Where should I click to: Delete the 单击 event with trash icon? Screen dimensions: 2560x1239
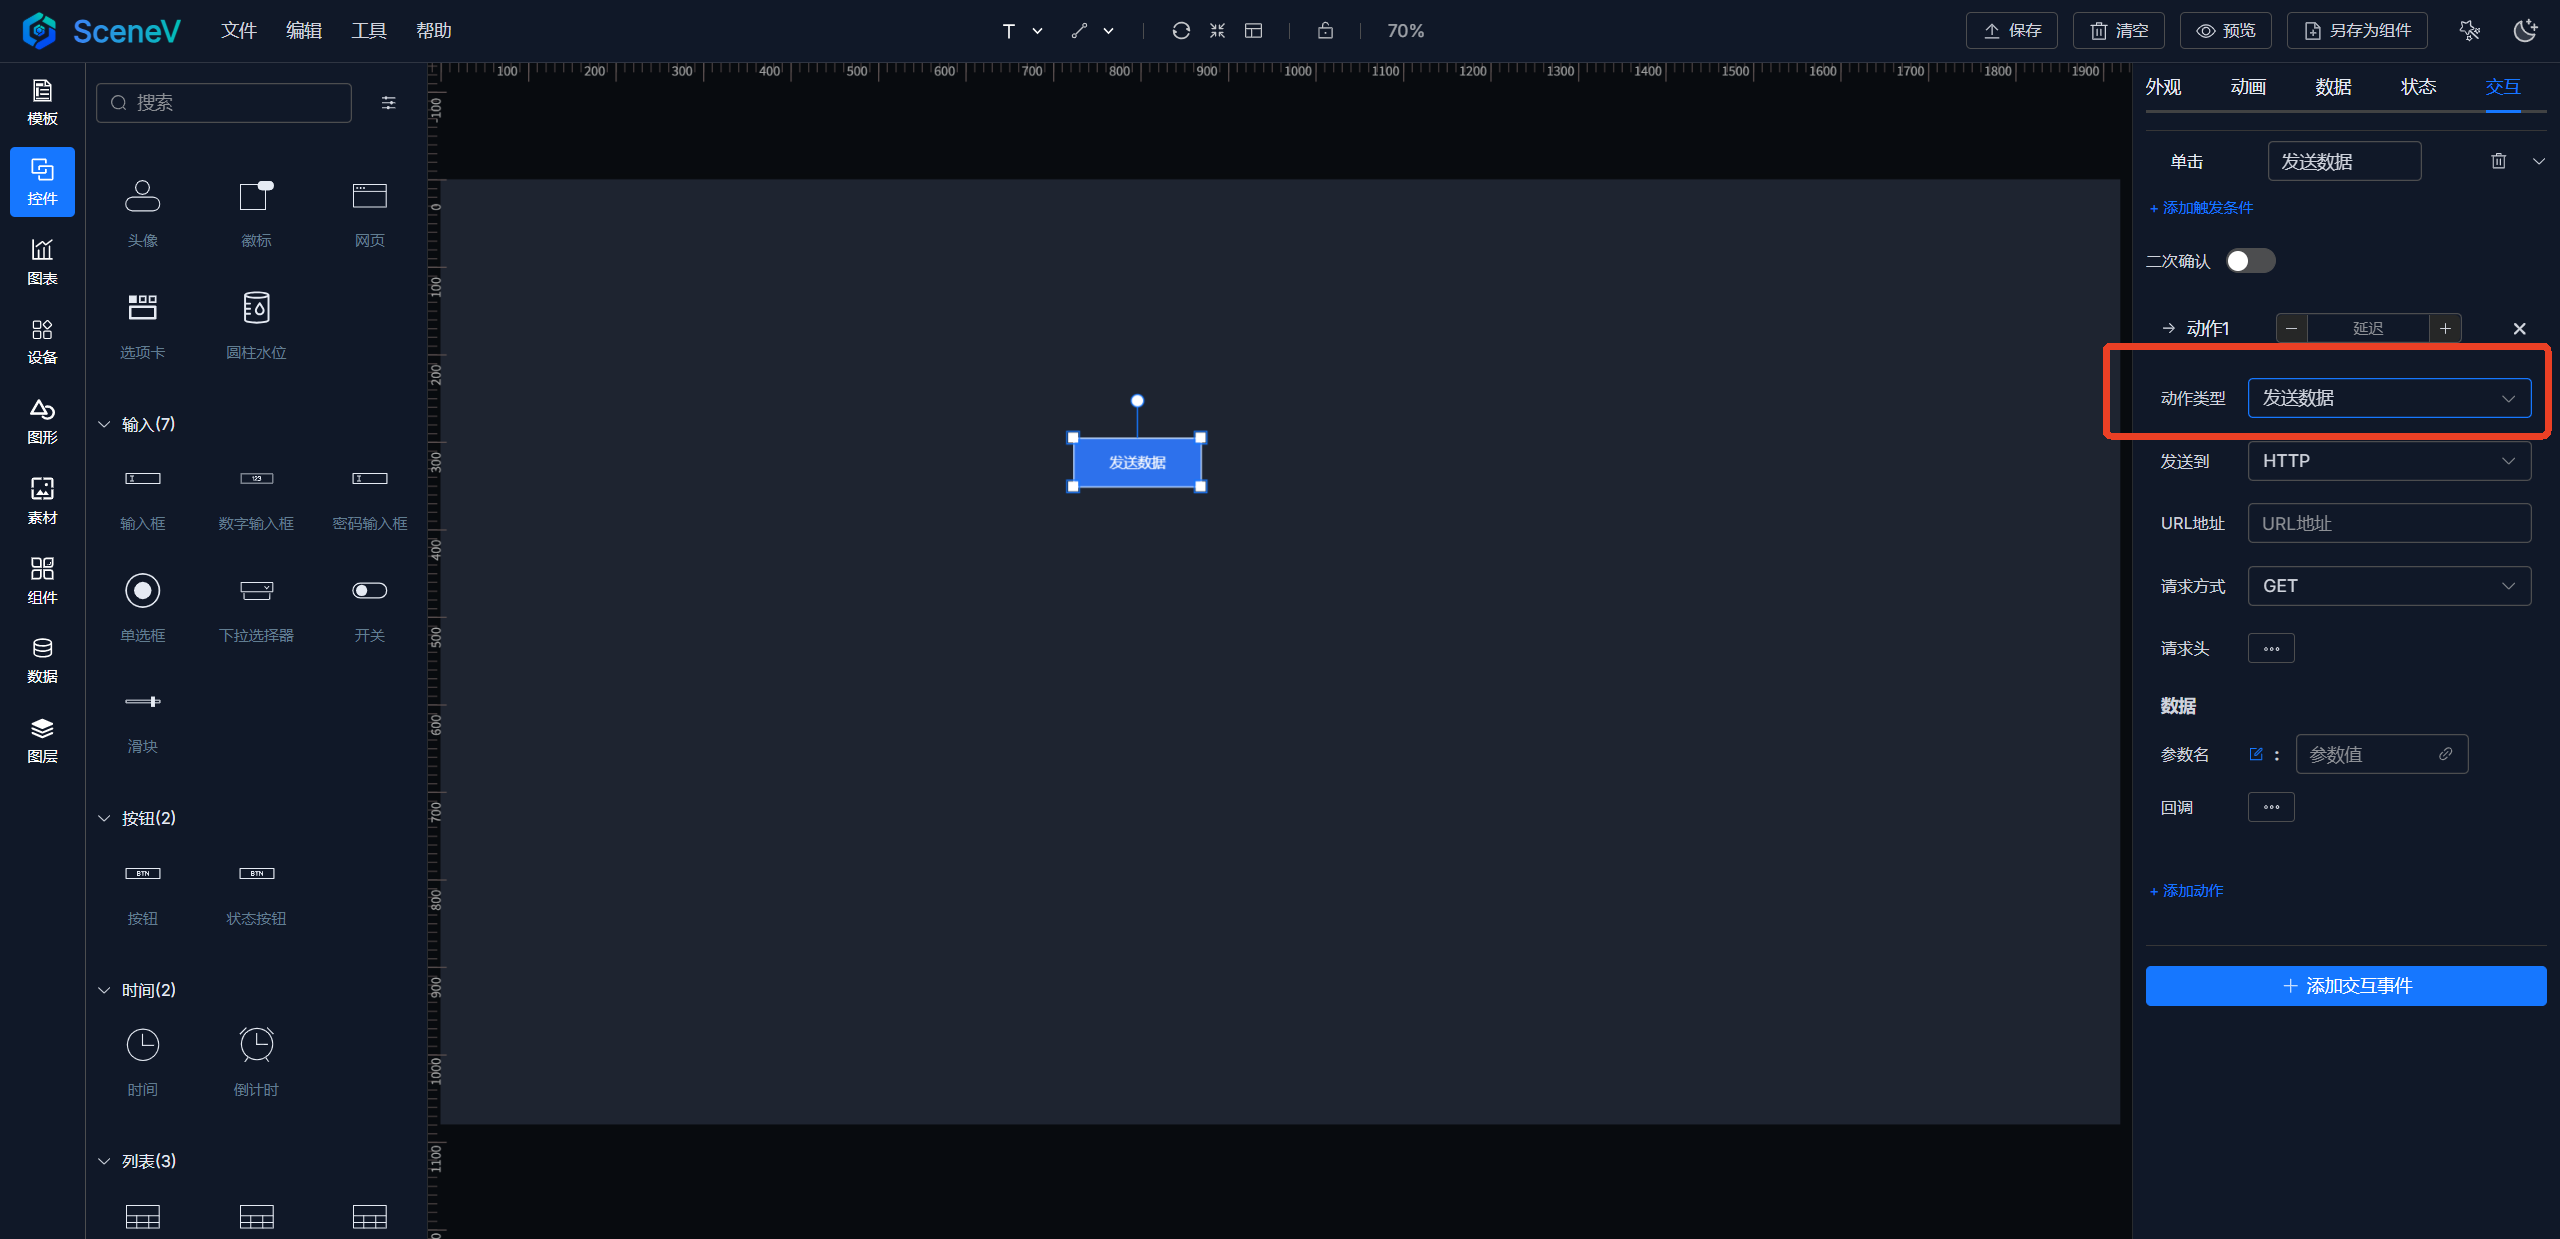pyautogui.click(x=2498, y=161)
